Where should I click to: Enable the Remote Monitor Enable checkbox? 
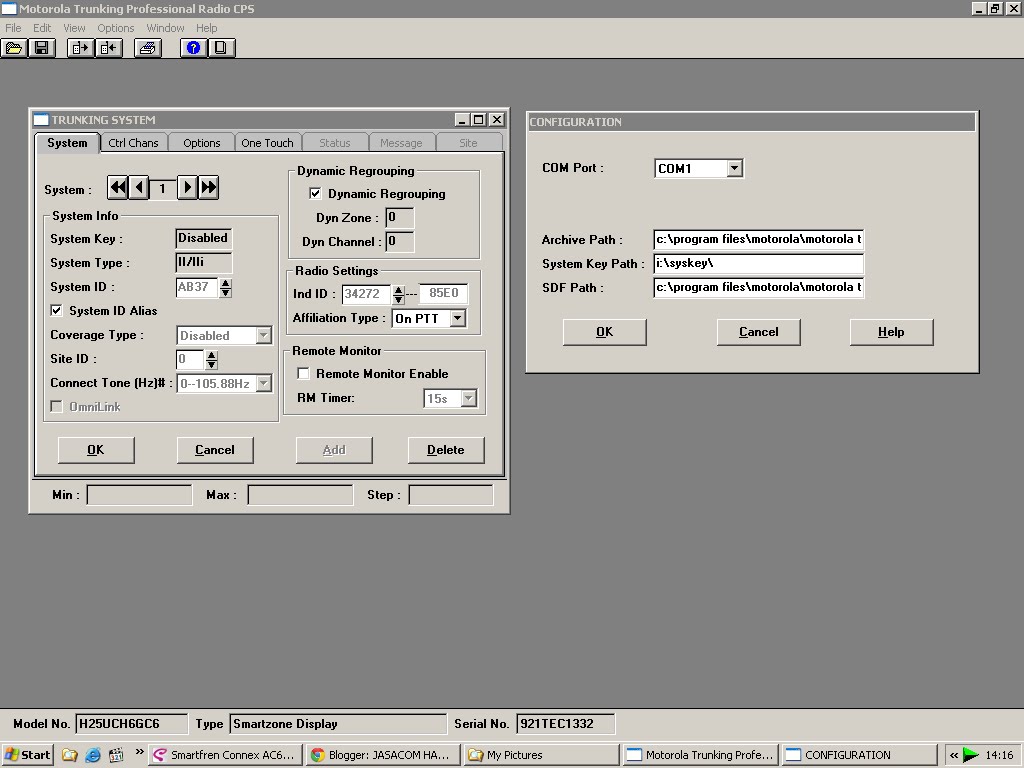click(x=304, y=374)
